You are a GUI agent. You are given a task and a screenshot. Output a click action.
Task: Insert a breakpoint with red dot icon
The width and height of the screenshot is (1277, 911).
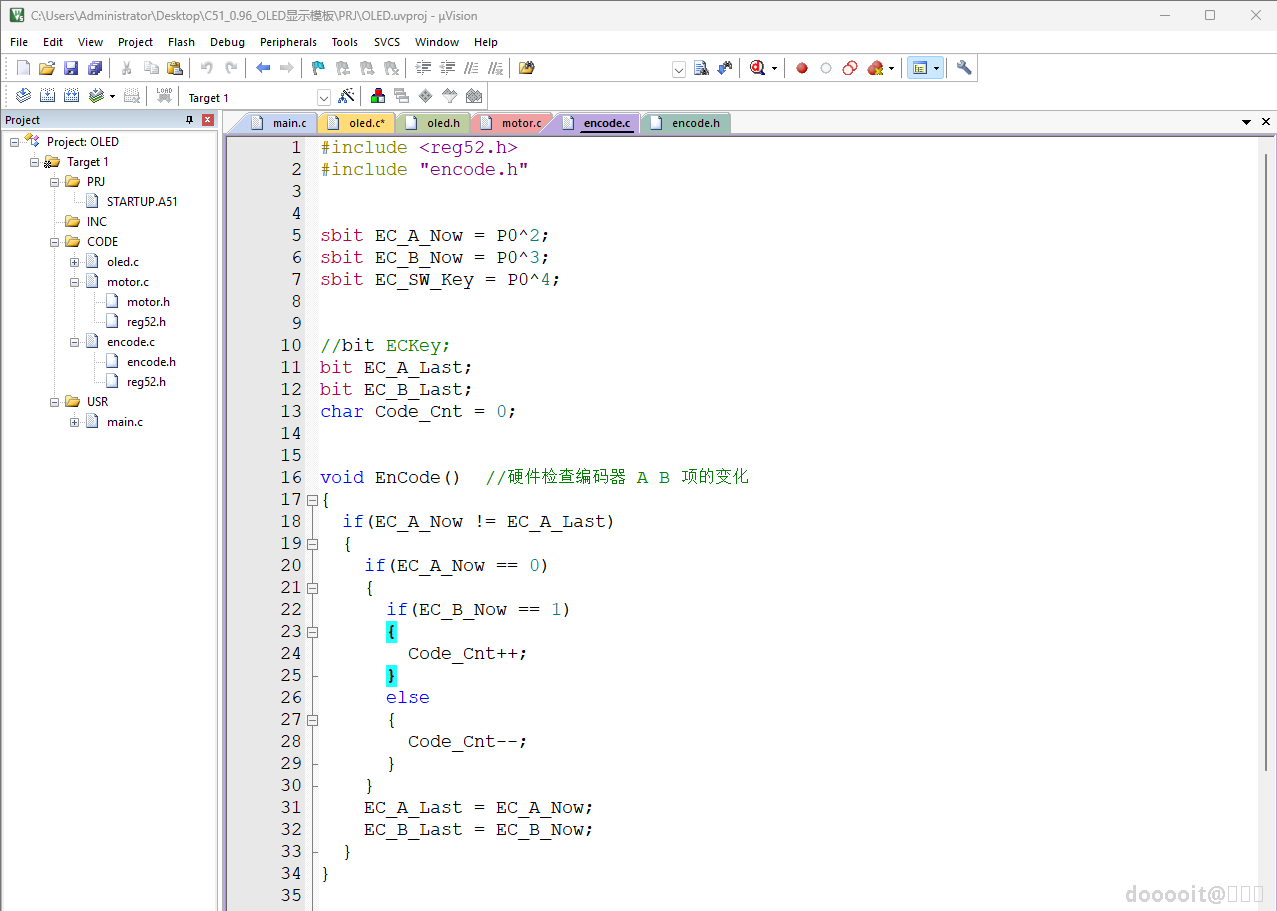pos(801,68)
